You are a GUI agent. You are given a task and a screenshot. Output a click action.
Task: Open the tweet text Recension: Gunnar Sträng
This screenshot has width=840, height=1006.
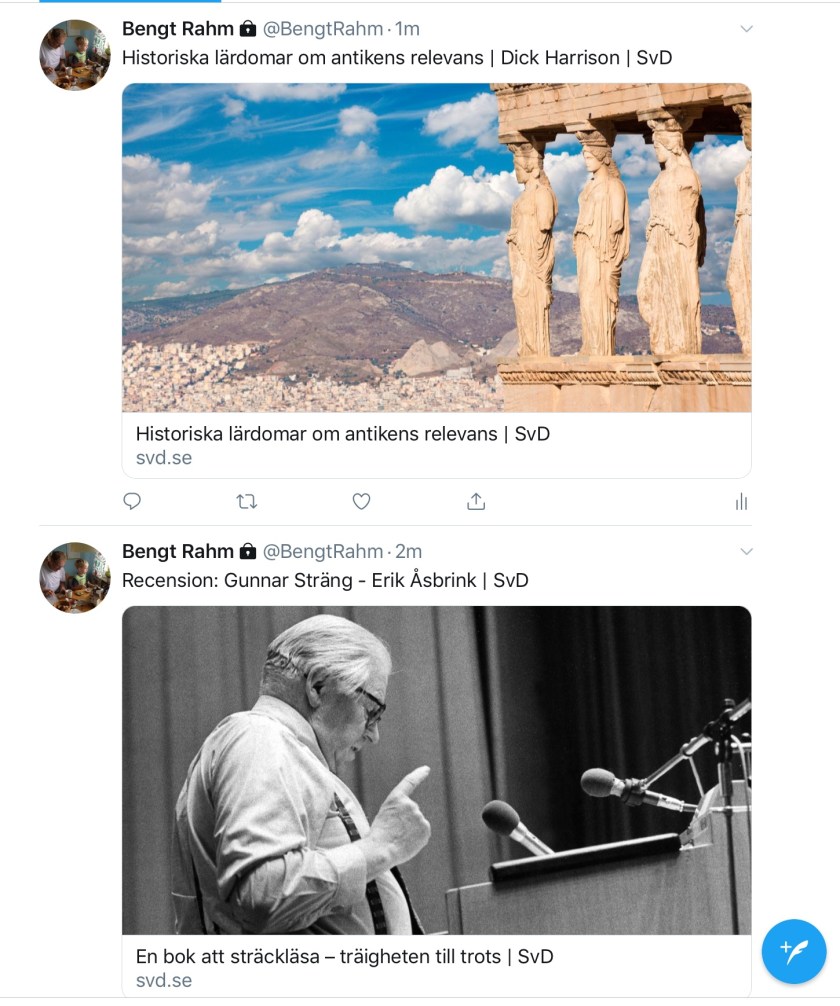[325, 581]
